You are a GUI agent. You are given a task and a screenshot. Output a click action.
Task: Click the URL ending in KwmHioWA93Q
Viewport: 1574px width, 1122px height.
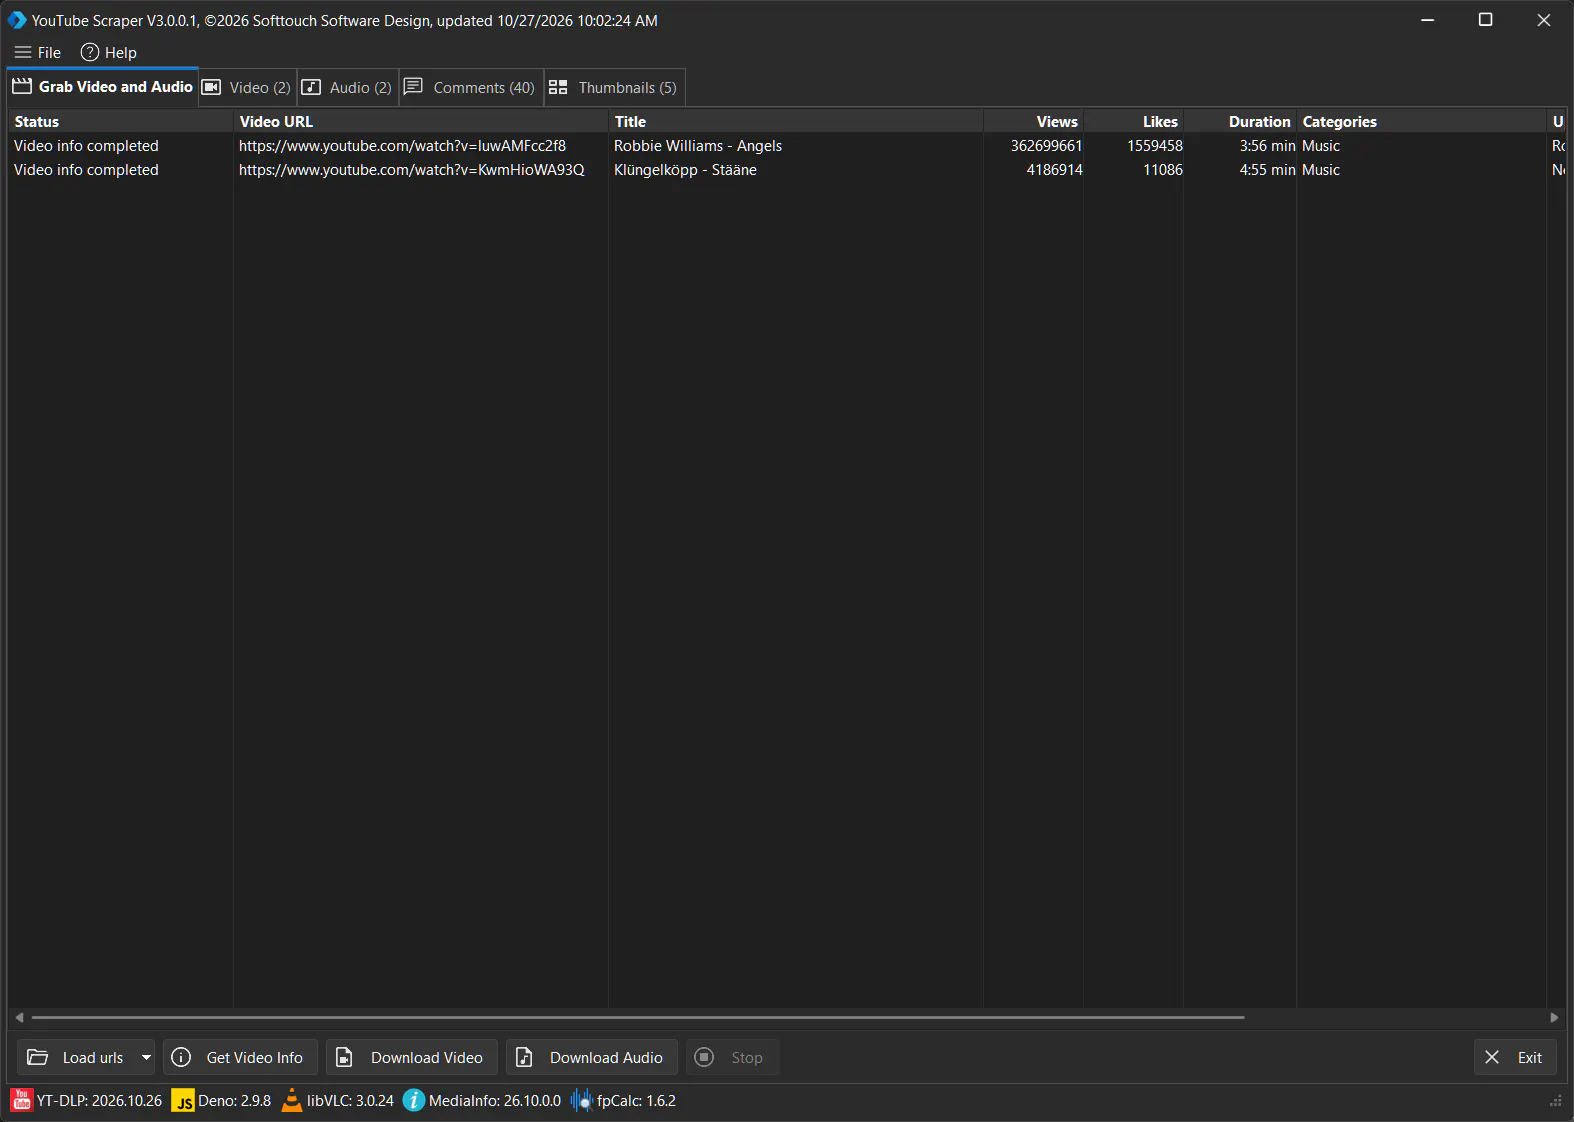[x=412, y=170]
